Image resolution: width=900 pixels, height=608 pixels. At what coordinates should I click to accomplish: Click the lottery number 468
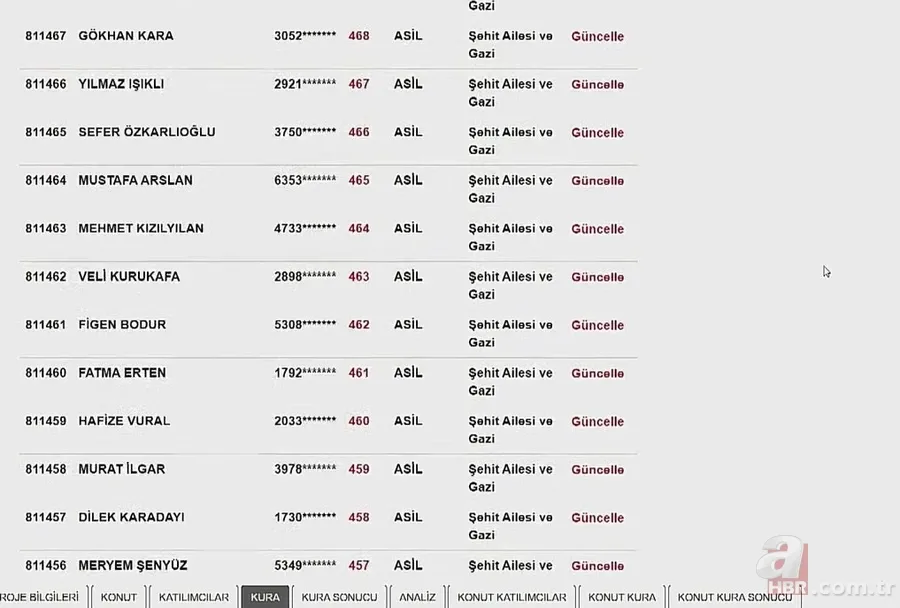pos(359,36)
